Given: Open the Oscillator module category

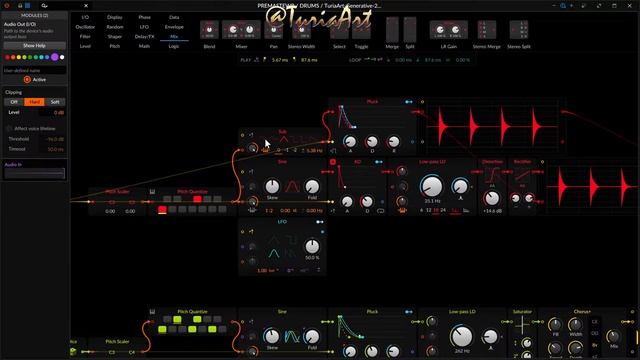Looking at the screenshot, I should (85, 27).
